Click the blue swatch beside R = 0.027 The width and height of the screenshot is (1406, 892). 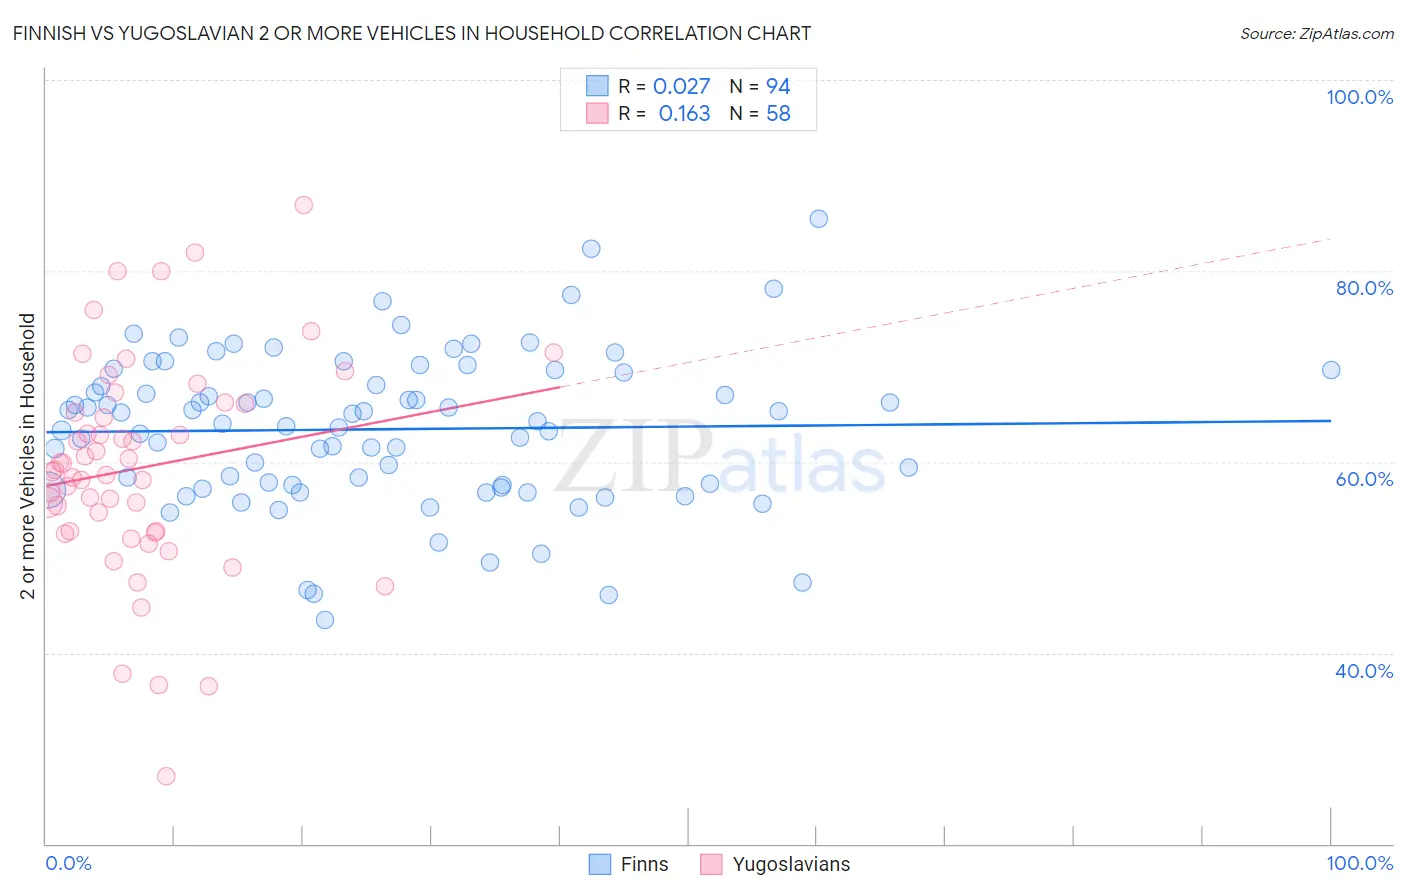tap(597, 86)
